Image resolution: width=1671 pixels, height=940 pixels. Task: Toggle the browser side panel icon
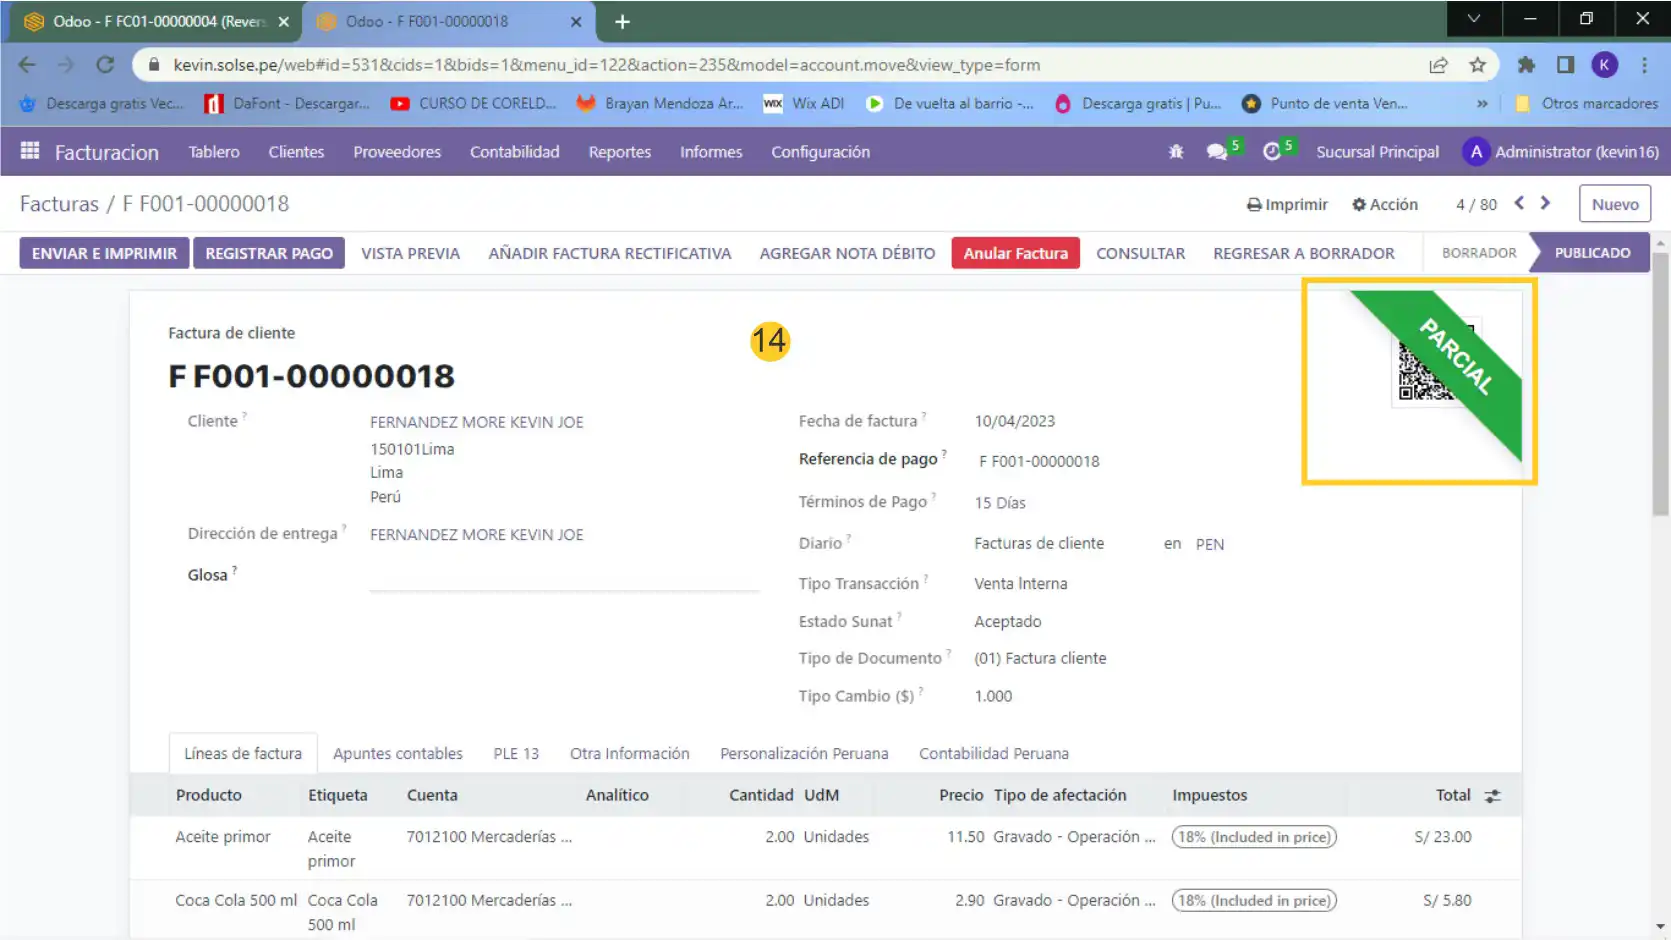point(1565,65)
